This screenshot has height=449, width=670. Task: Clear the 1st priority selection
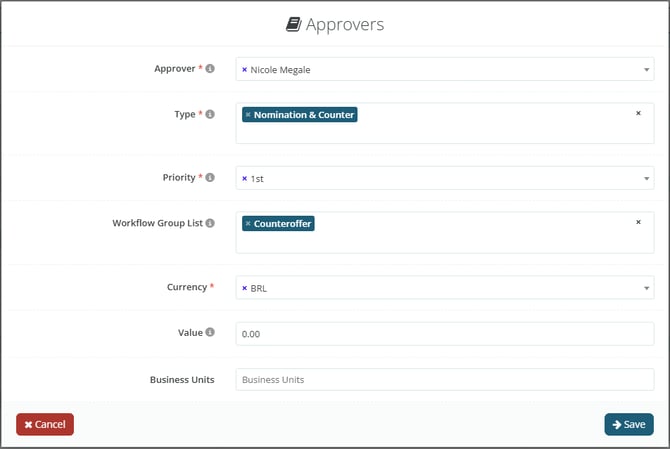click(245, 179)
